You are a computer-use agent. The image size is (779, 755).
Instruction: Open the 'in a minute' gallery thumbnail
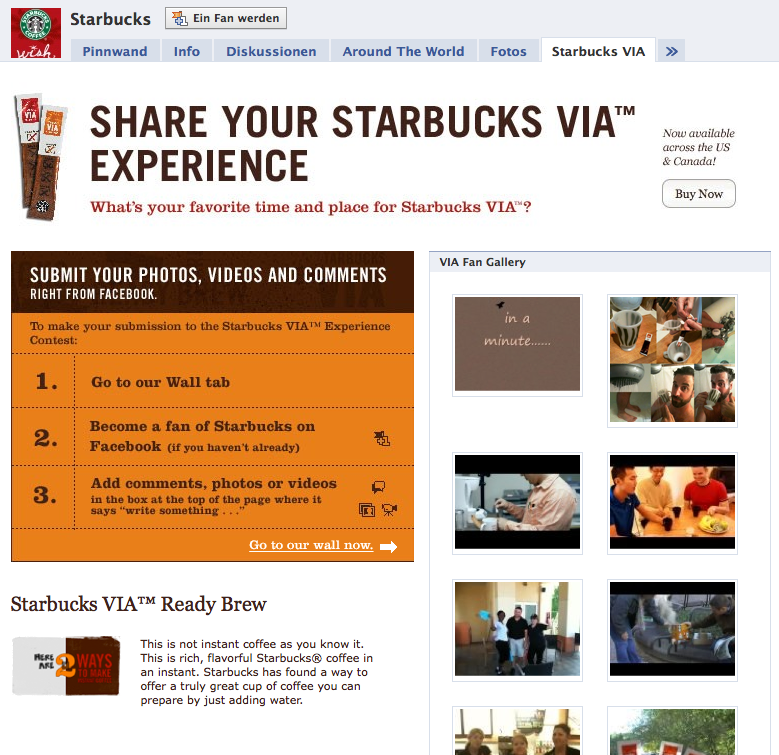tap(517, 344)
